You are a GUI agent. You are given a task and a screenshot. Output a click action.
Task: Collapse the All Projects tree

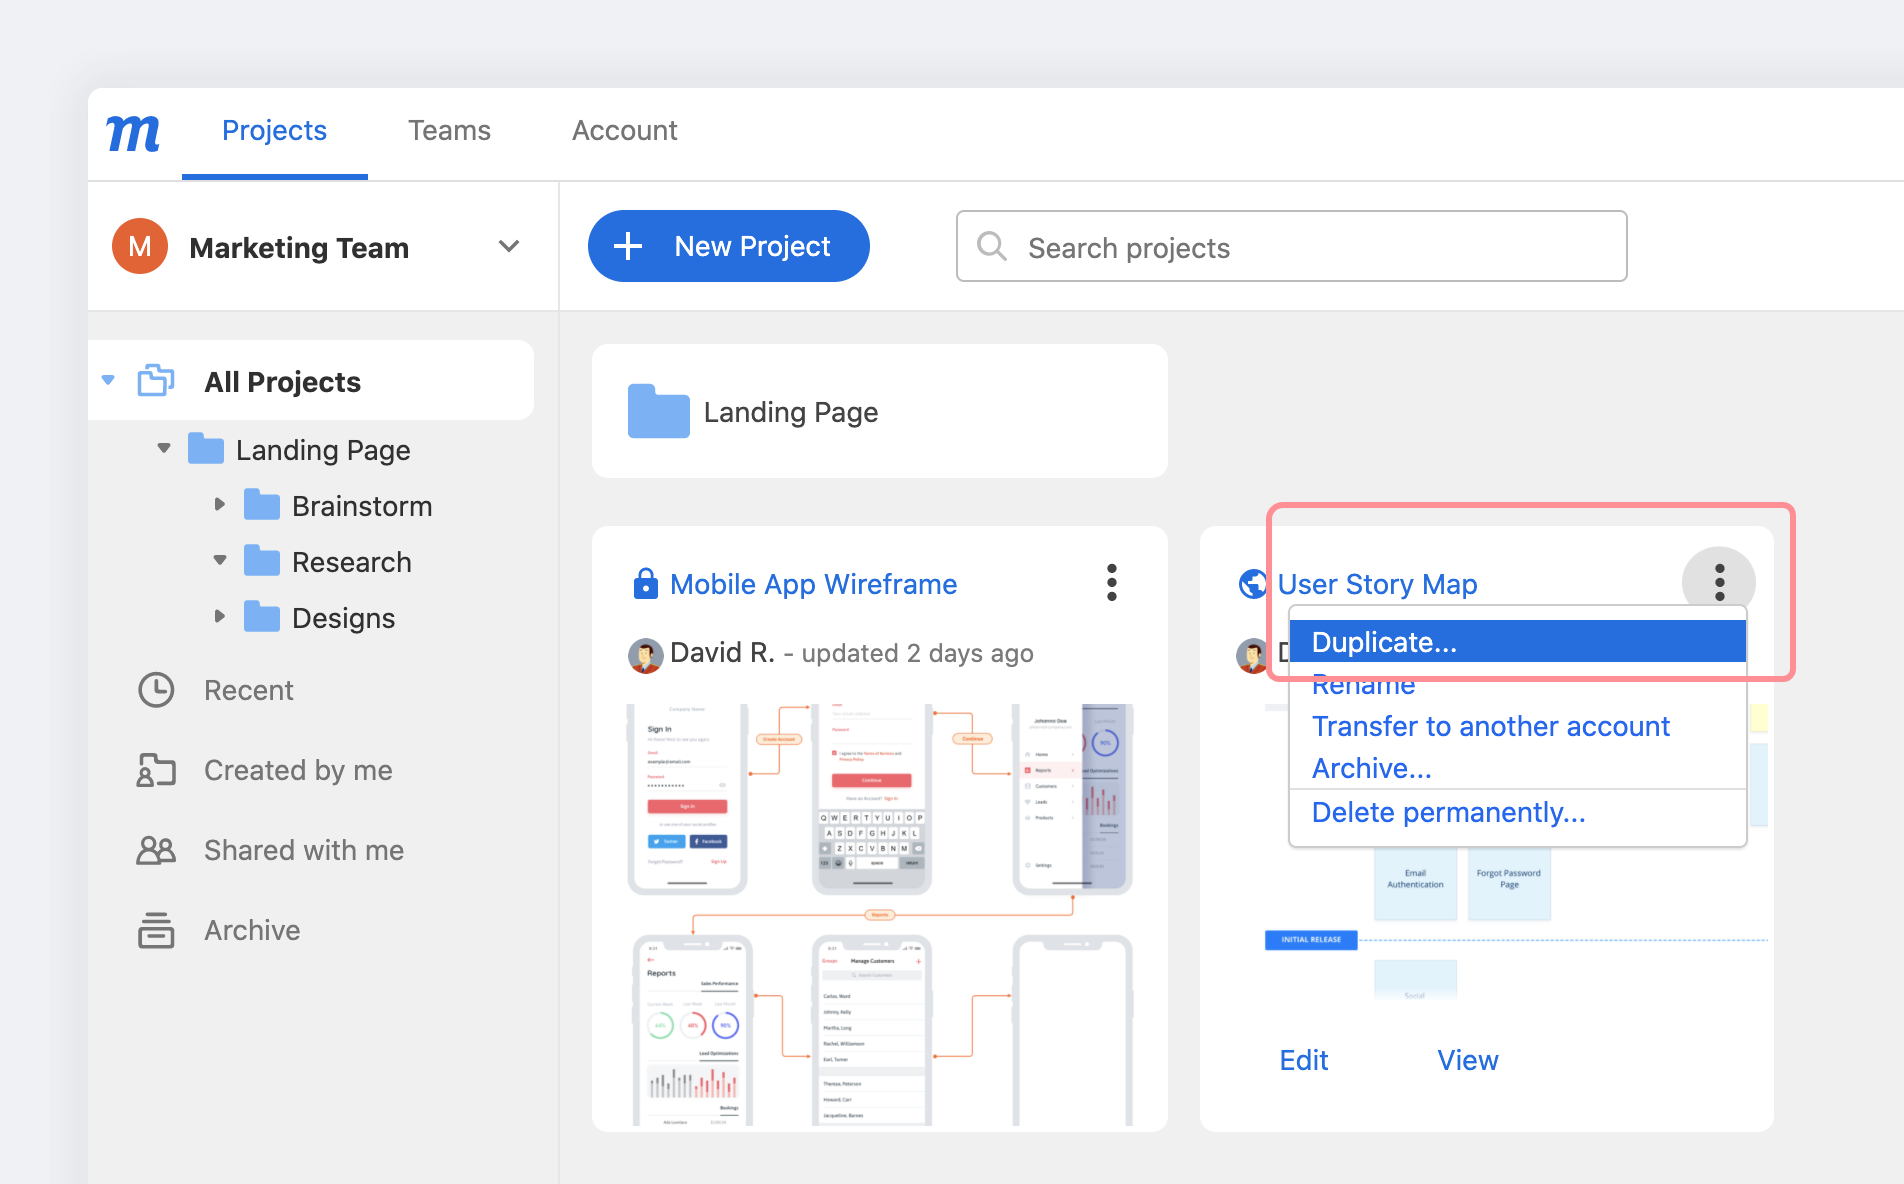click(108, 381)
